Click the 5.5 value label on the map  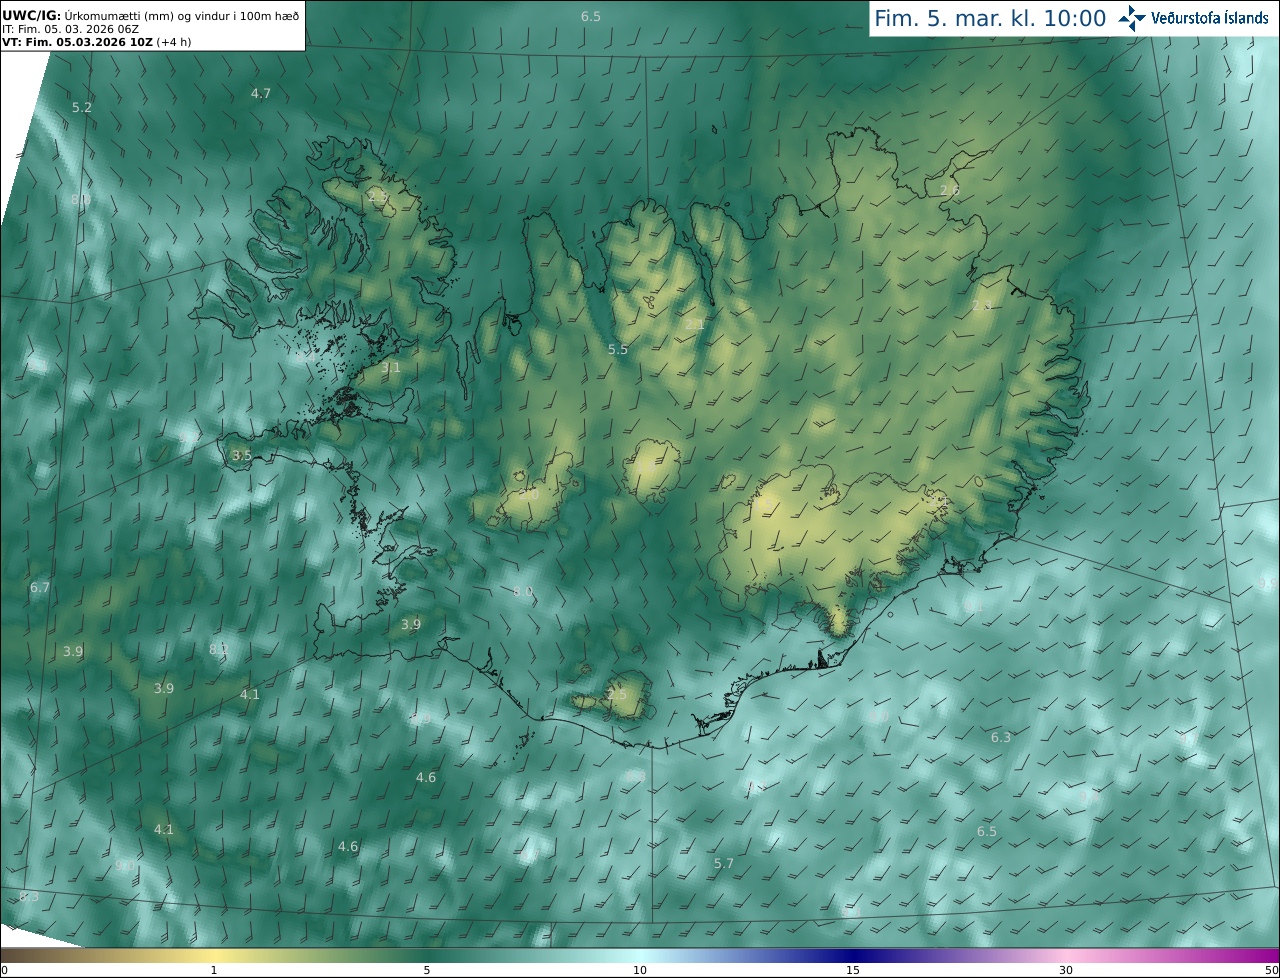(x=618, y=349)
